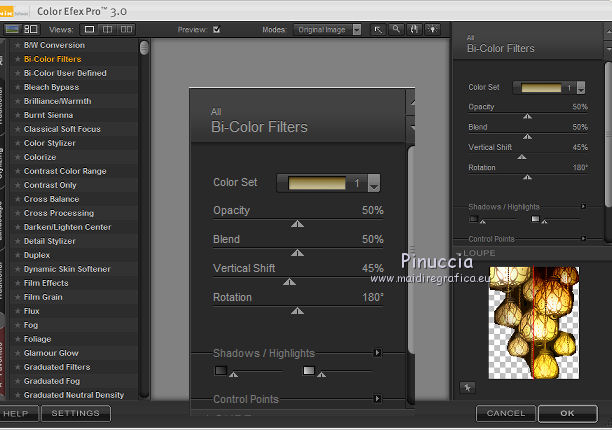Expand Shadows / Highlights arrow in right sidebar
The width and height of the screenshot is (612, 430).
click(584, 206)
